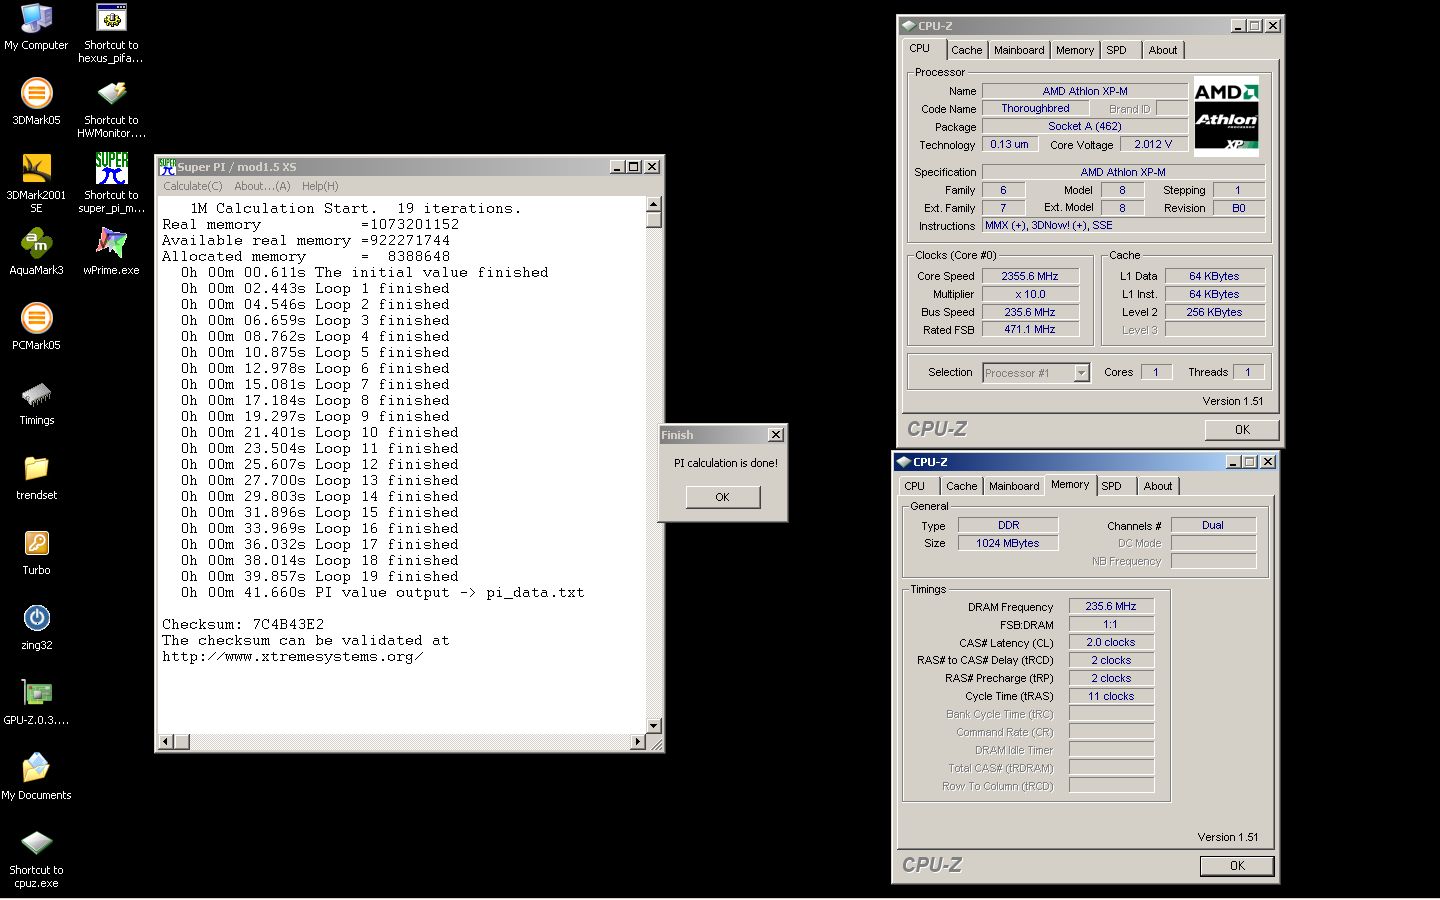Switch to Cache tab in upper CPU-Z
This screenshot has width=1440, height=900.
(966, 50)
